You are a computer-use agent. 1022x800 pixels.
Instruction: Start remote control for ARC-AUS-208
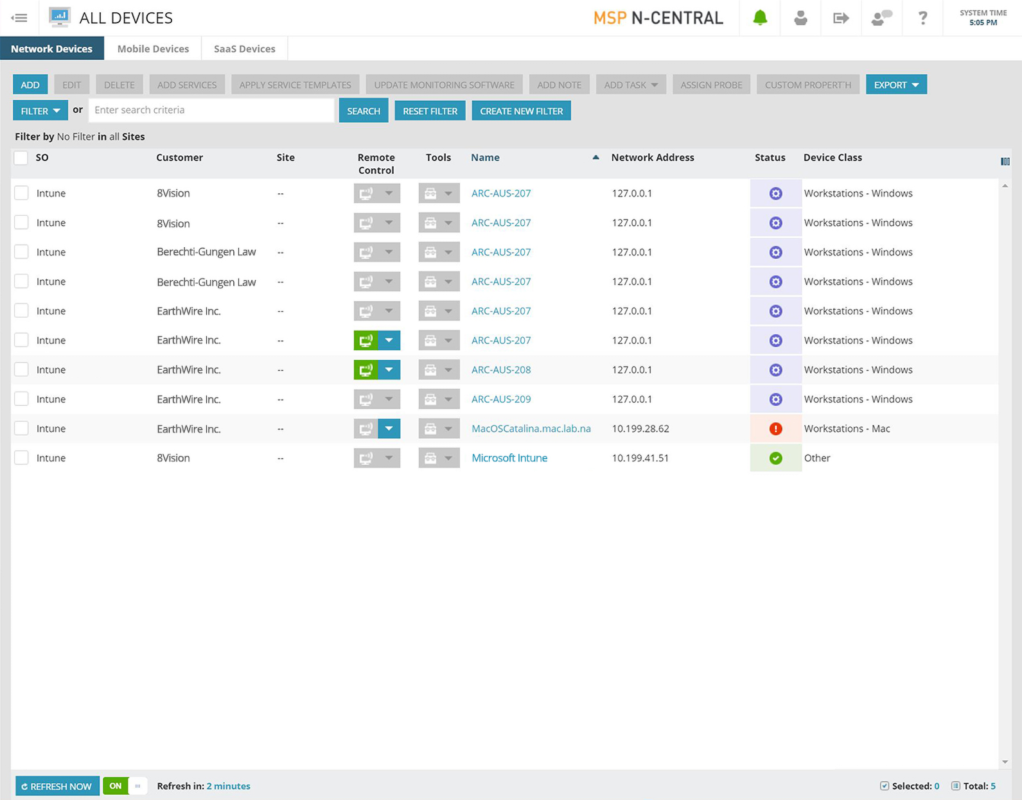coord(366,370)
